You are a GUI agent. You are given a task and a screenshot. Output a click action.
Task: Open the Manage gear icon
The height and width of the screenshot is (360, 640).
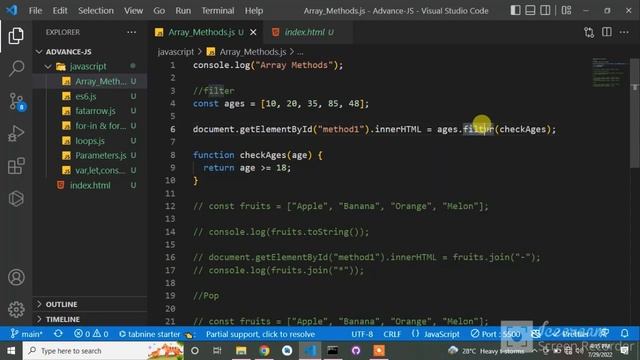click(16, 309)
